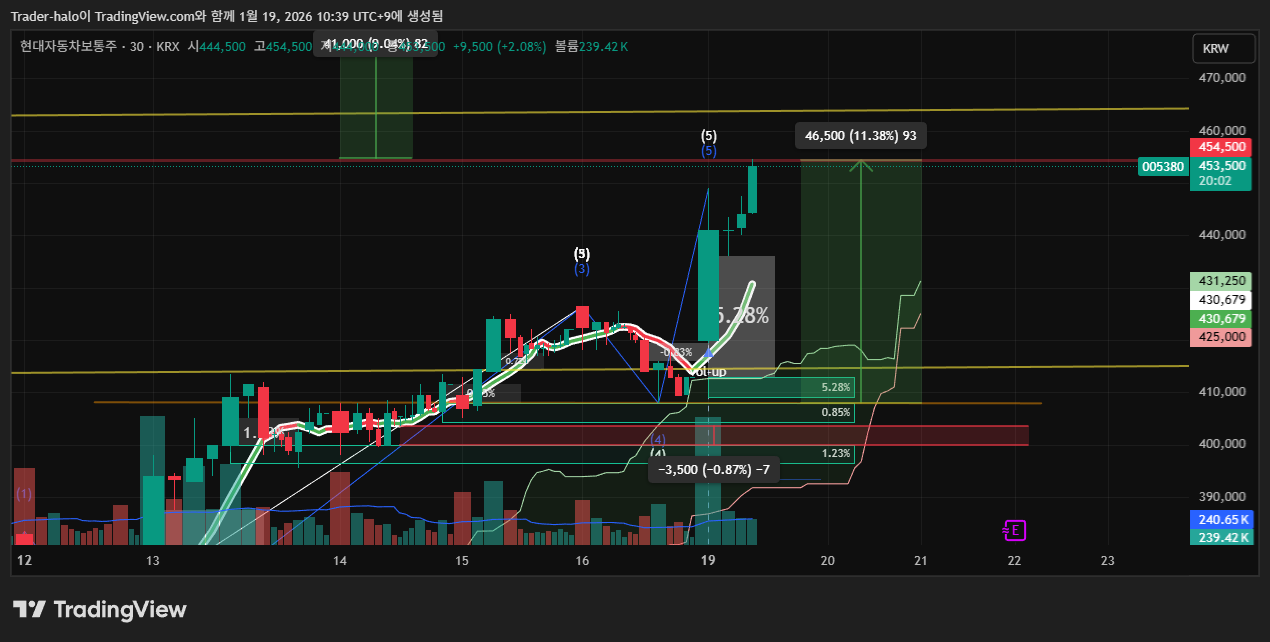Select the 005380 symbol price tag
This screenshot has height=642, width=1270.
(x=1163, y=166)
